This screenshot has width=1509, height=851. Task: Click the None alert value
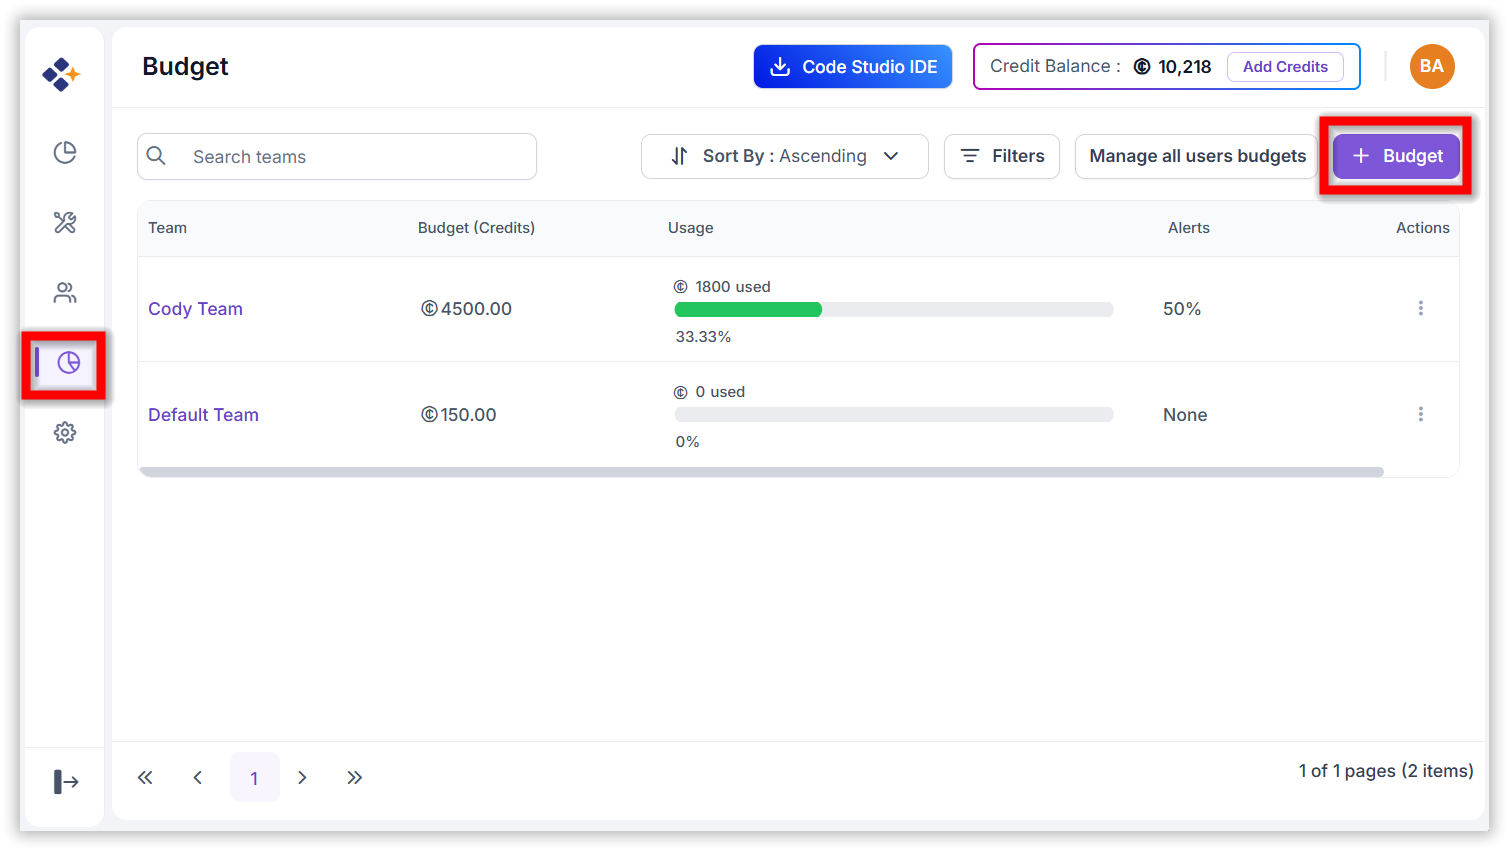pyautogui.click(x=1185, y=415)
